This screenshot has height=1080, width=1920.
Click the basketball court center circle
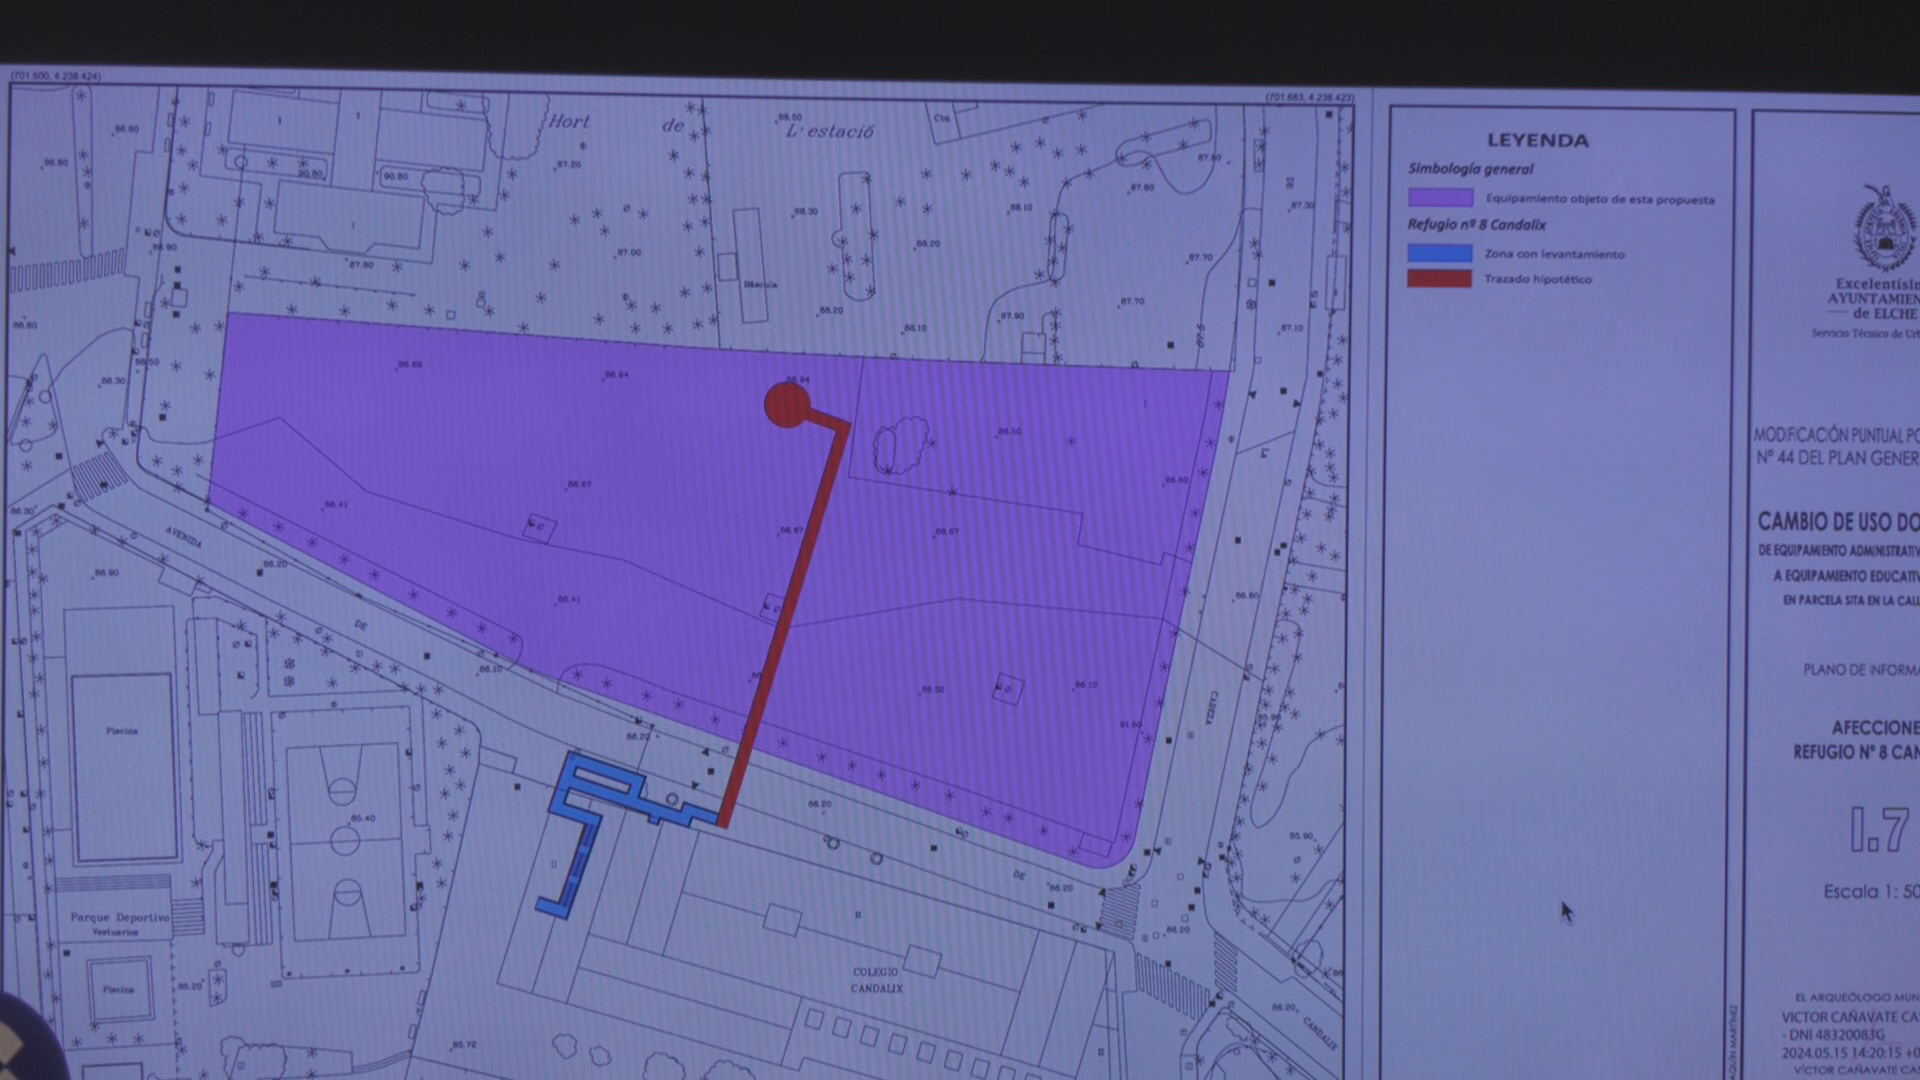(345, 840)
